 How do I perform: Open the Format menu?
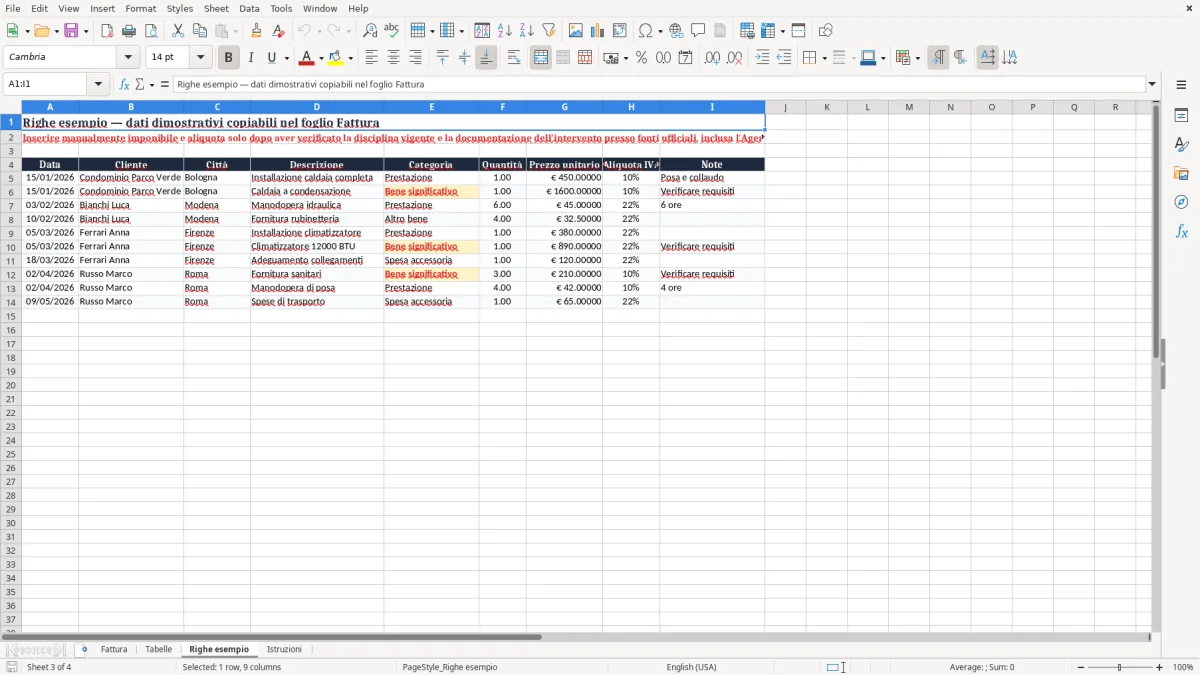click(140, 8)
